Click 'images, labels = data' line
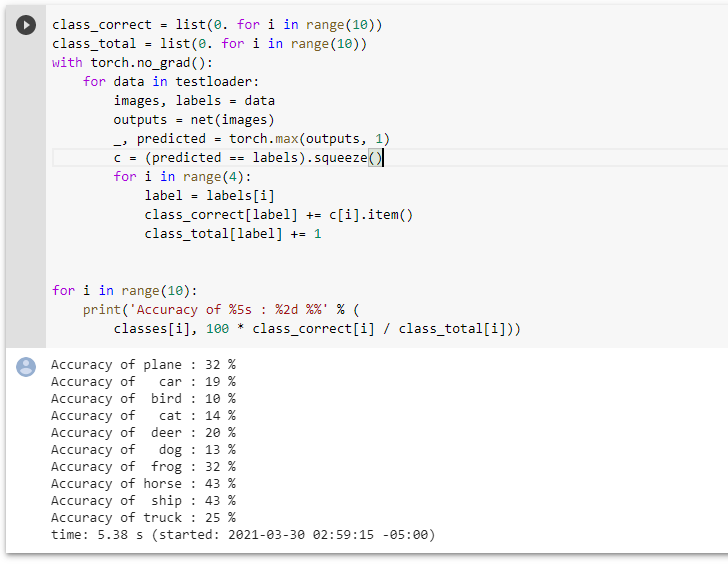Viewport: 728px width, 564px height. (194, 101)
